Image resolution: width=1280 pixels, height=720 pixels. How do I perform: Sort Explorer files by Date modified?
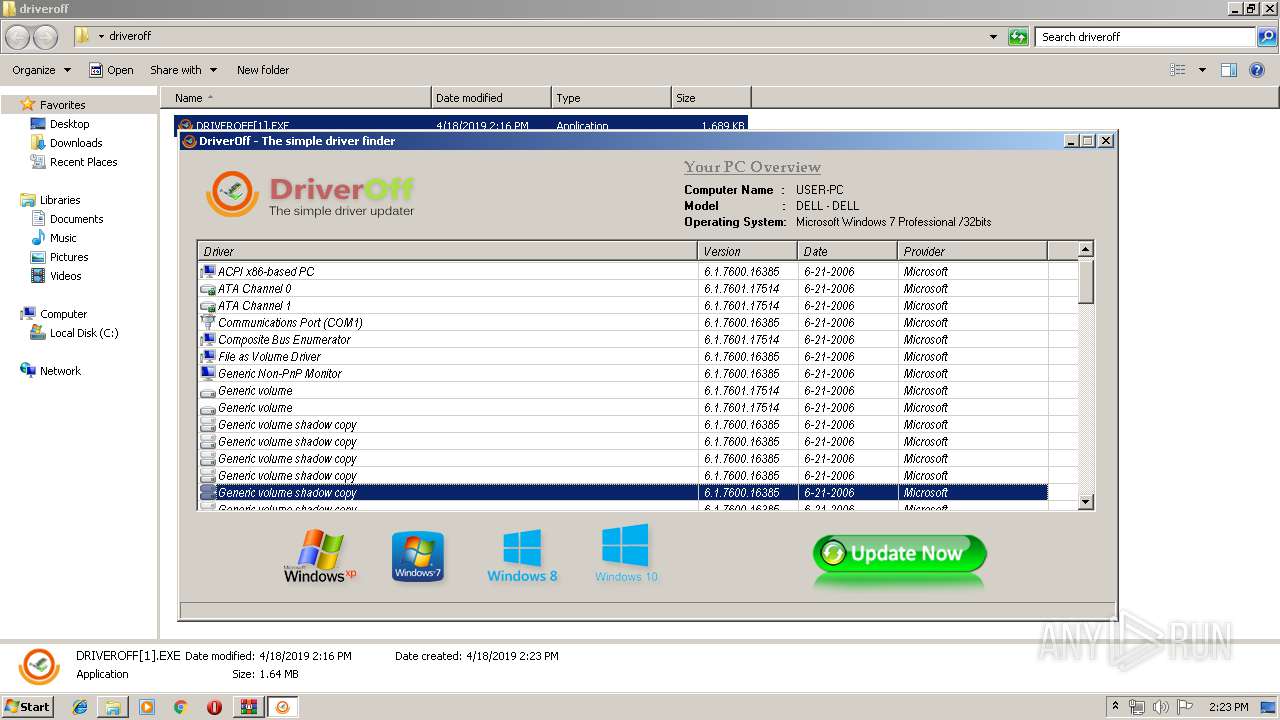coord(491,98)
